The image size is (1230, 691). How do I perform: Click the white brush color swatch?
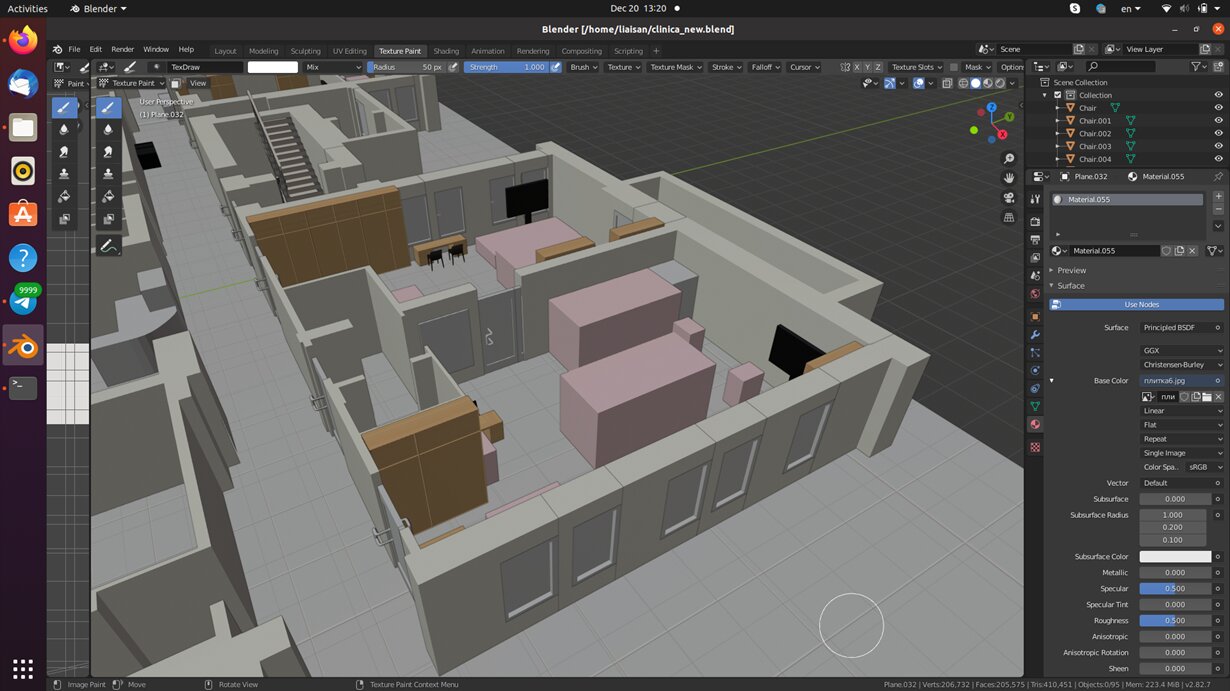(273, 67)
